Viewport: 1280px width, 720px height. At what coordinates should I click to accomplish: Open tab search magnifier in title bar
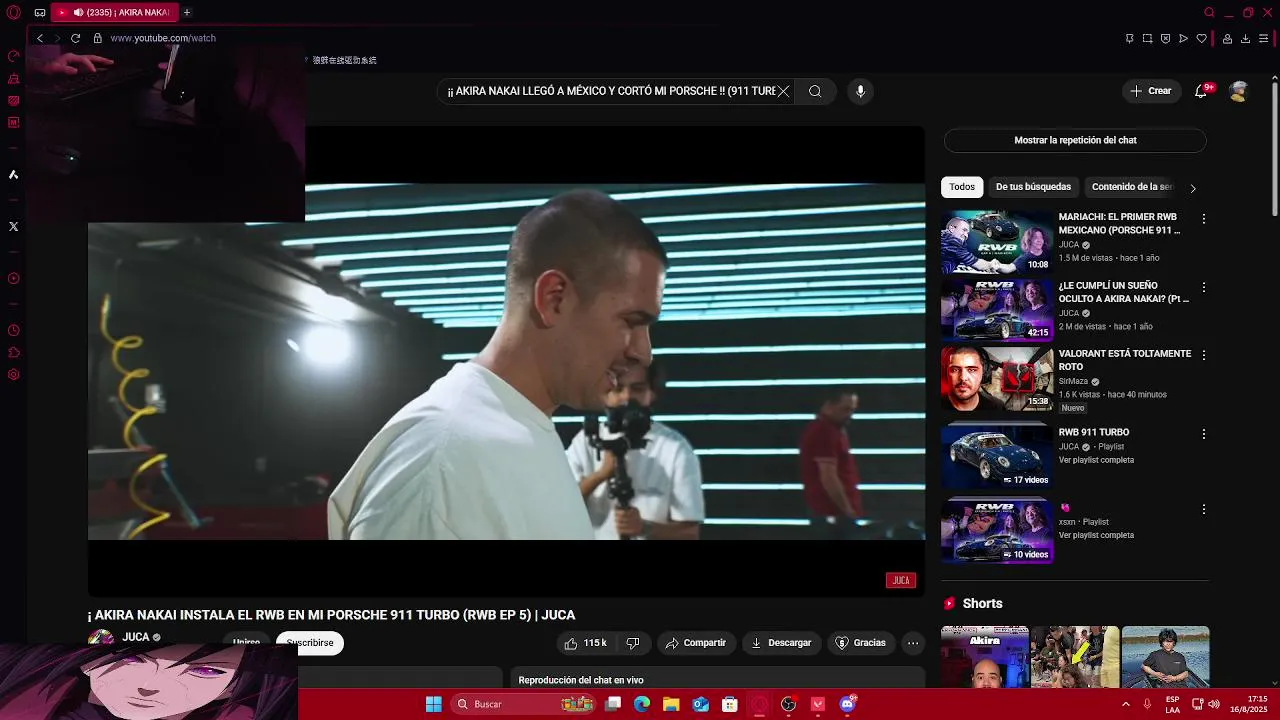pos(1209,12)
